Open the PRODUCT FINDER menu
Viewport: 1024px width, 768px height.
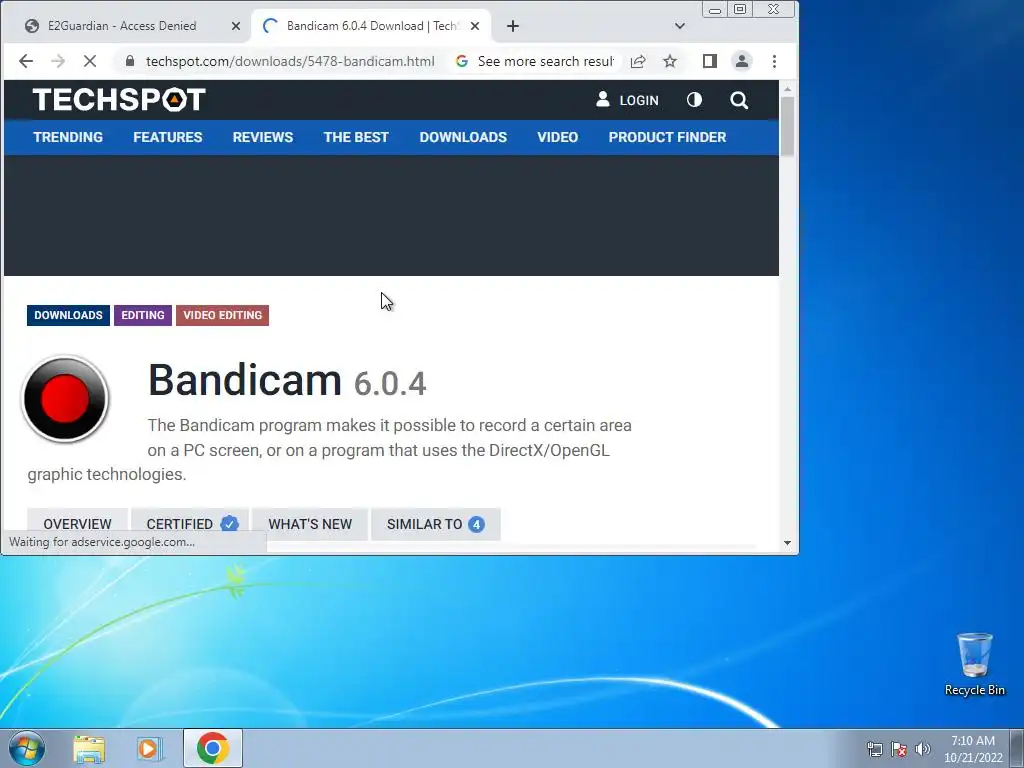point(667,137)
